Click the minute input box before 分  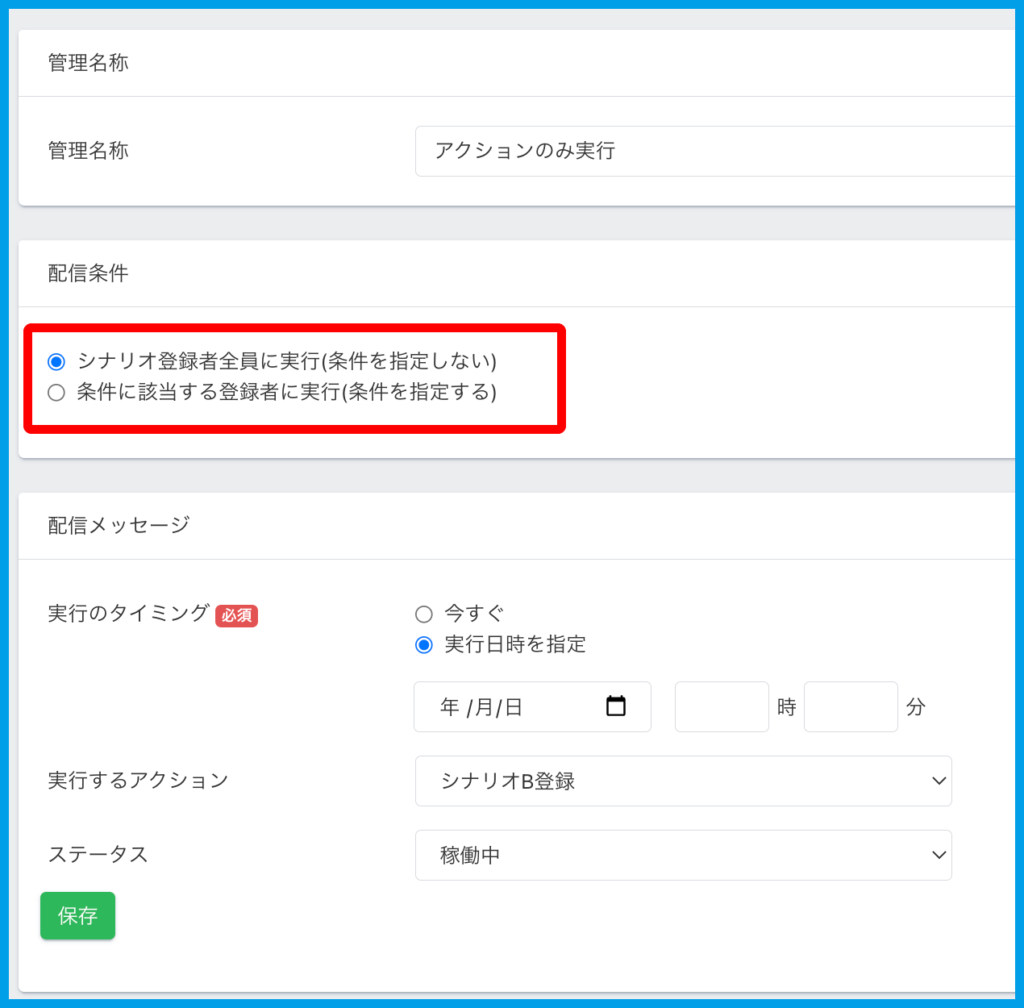click(850, 707)
